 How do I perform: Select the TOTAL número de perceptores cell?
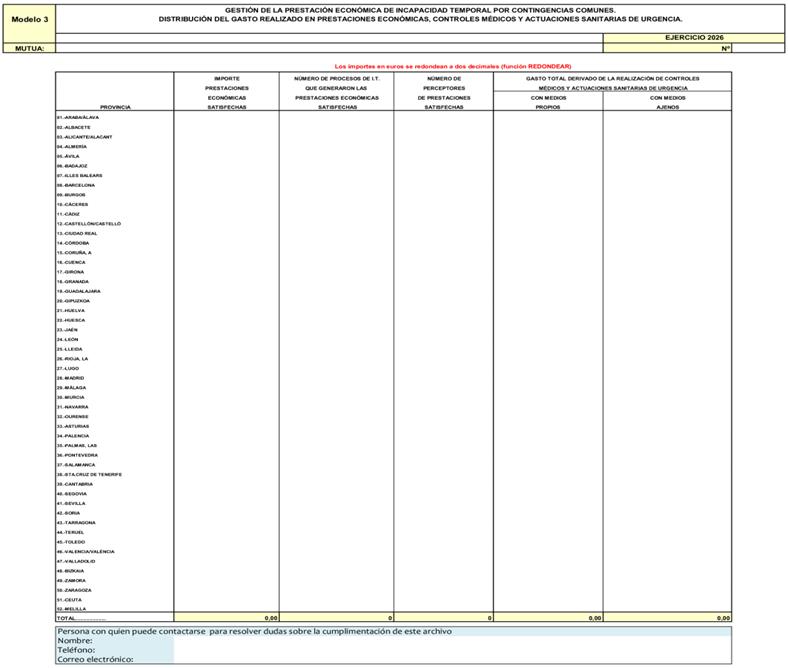tap(444, 618)
